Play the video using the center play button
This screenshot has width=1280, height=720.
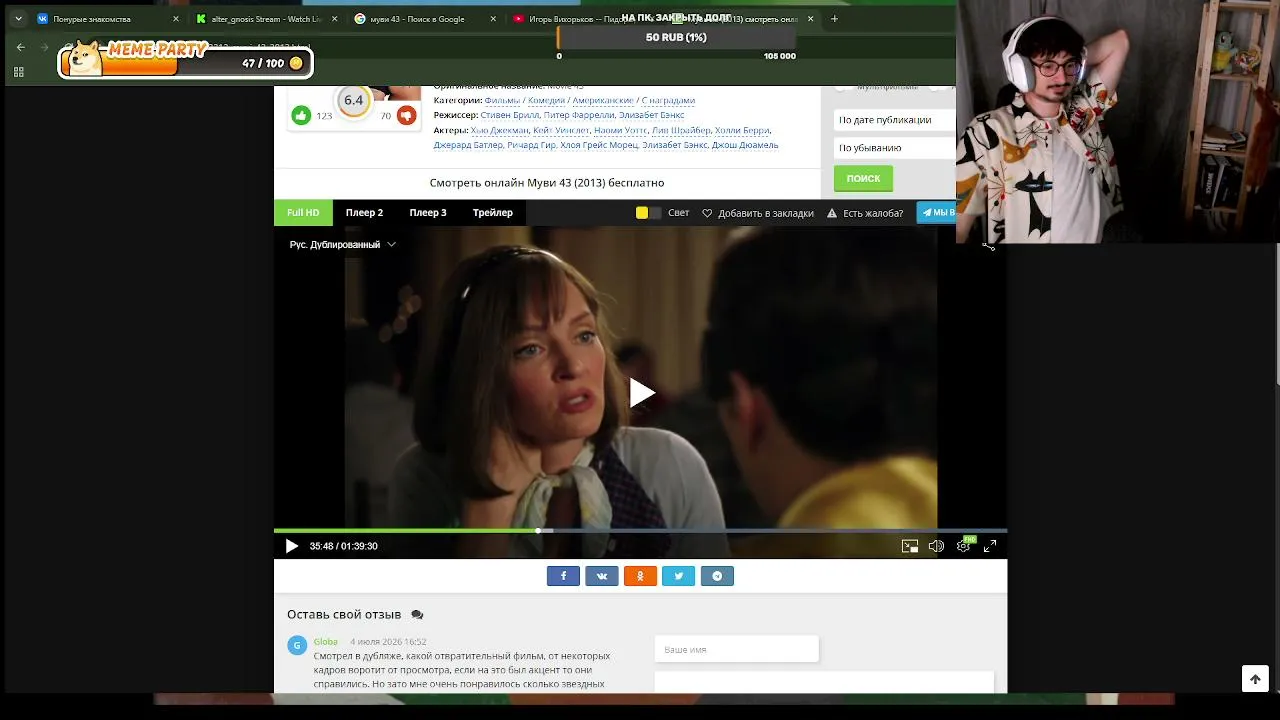(642, 393)
